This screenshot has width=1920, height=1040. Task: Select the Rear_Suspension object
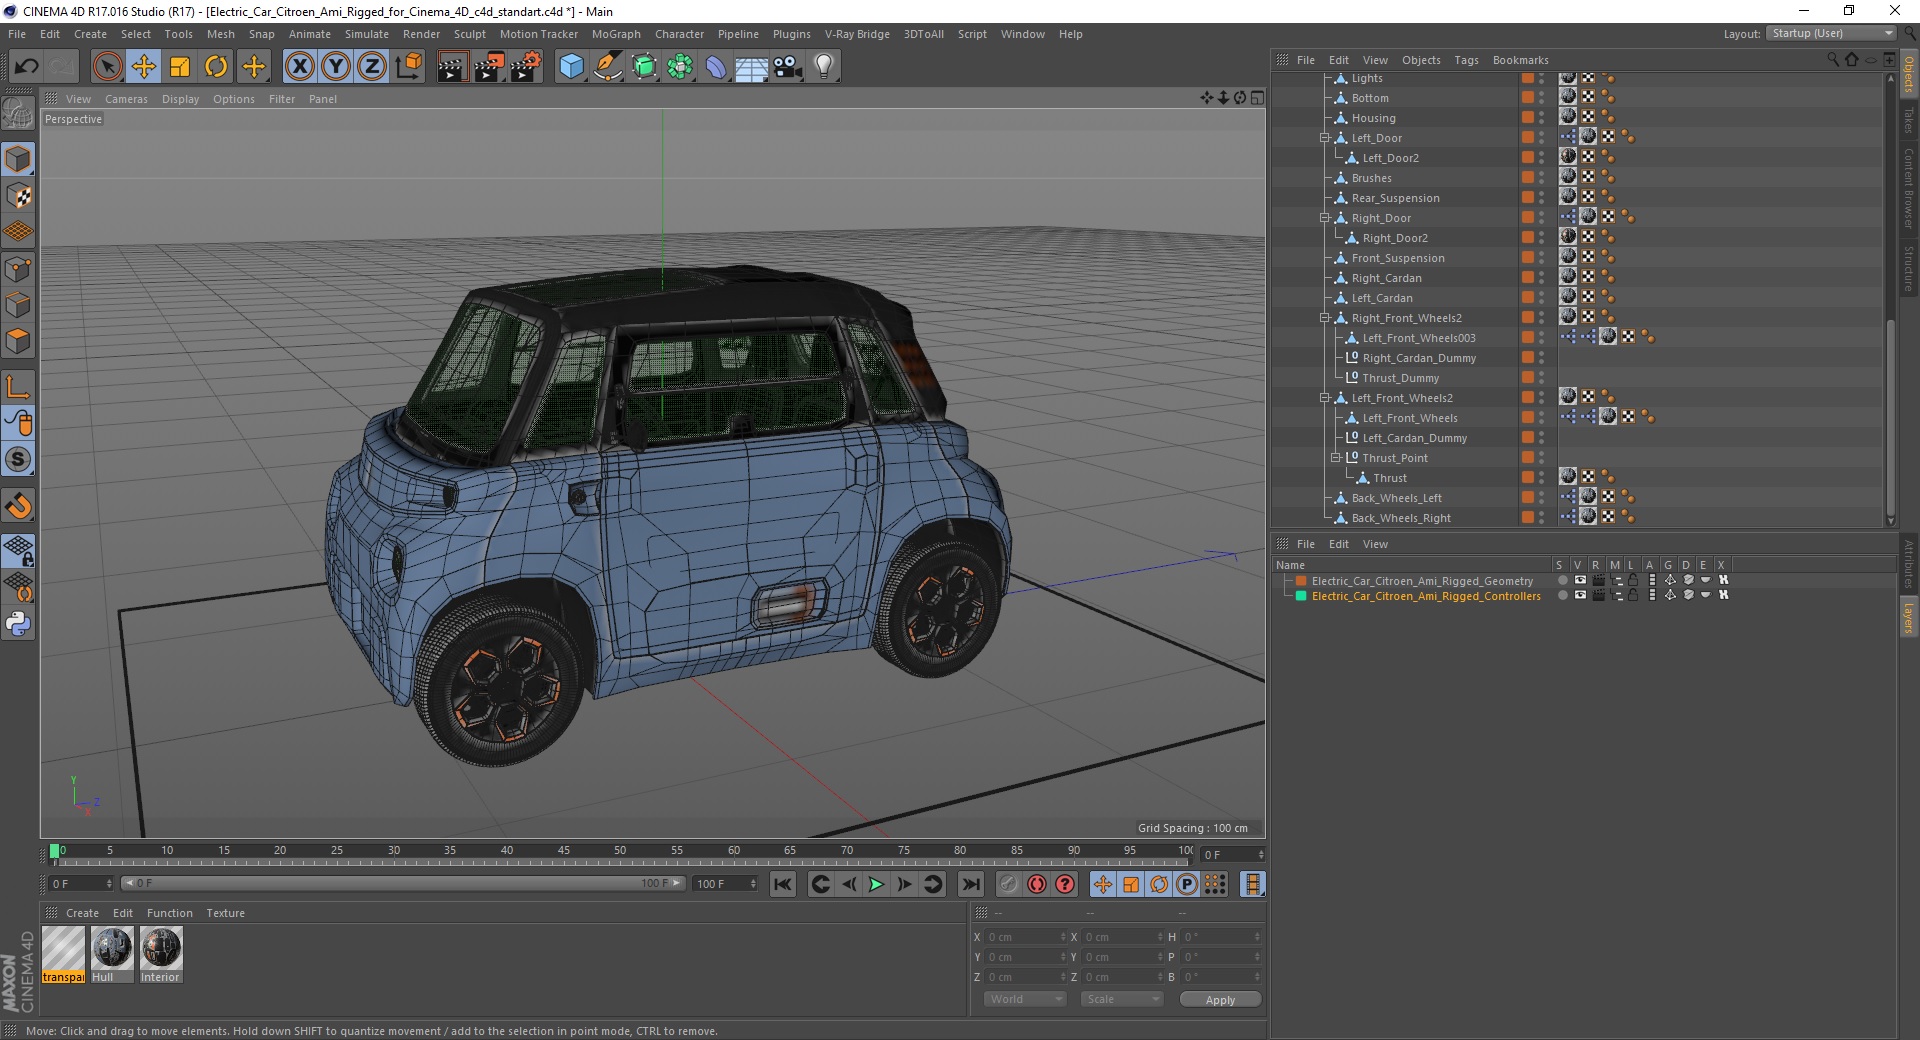tap(1395, 198)
